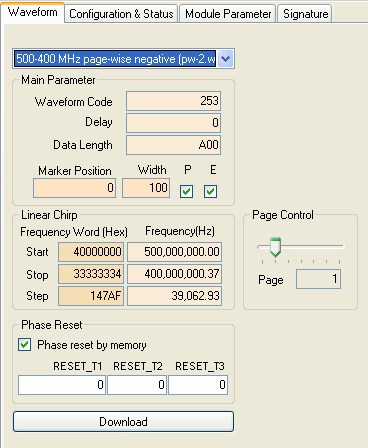Click the Start frequency Hz field
Screen dimensions: 368x448
pos(174,252)
